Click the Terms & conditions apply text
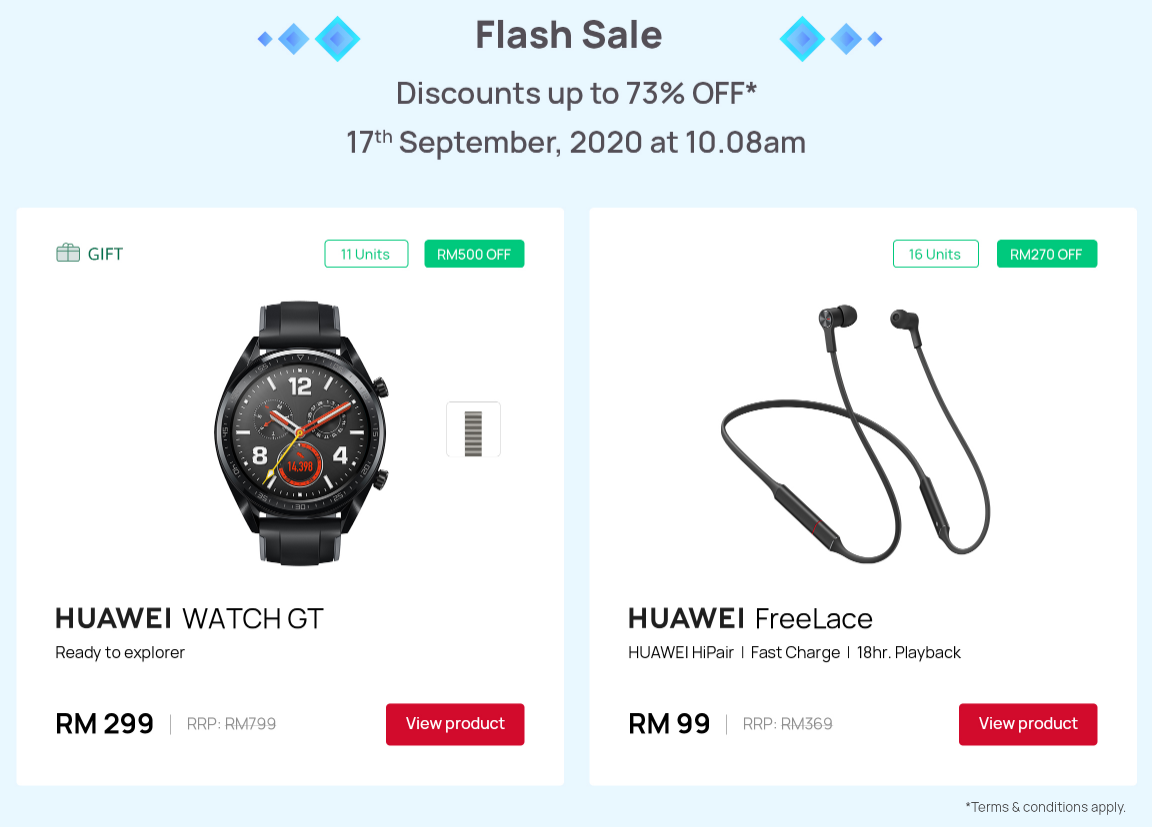 pyautogui.click(x=1045, y=807)
